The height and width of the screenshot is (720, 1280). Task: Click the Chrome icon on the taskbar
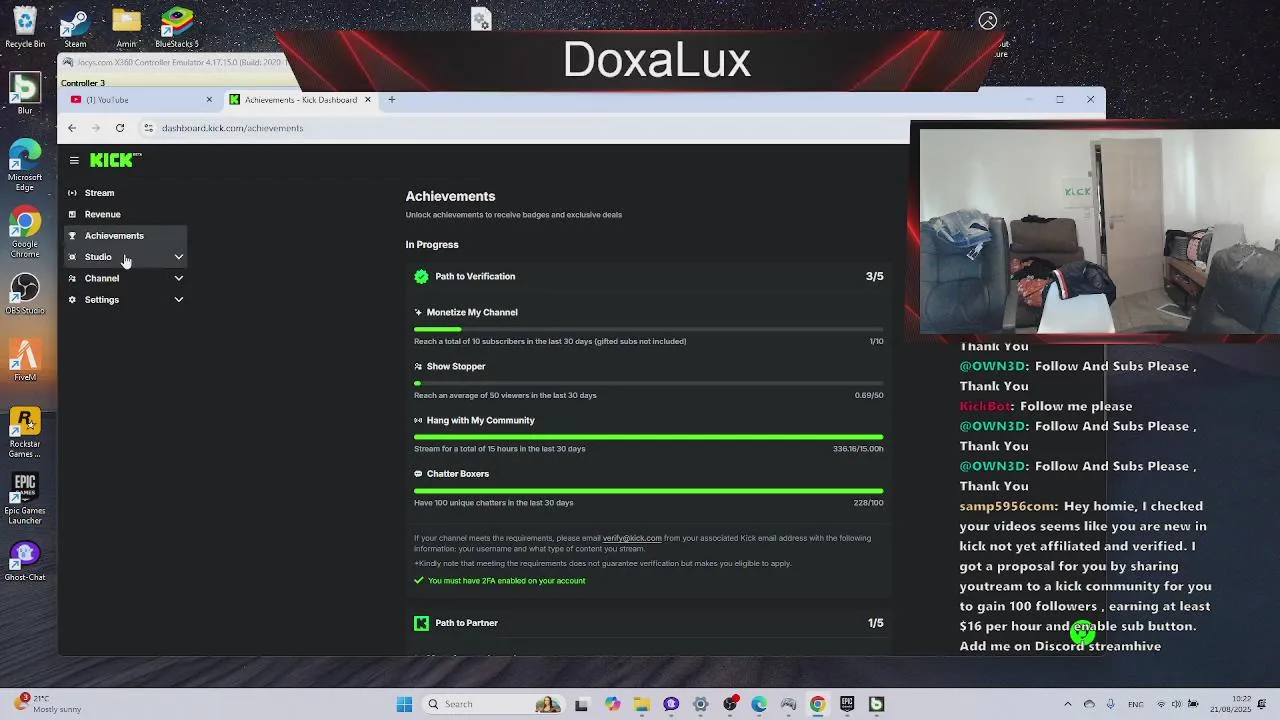point(818,704)
